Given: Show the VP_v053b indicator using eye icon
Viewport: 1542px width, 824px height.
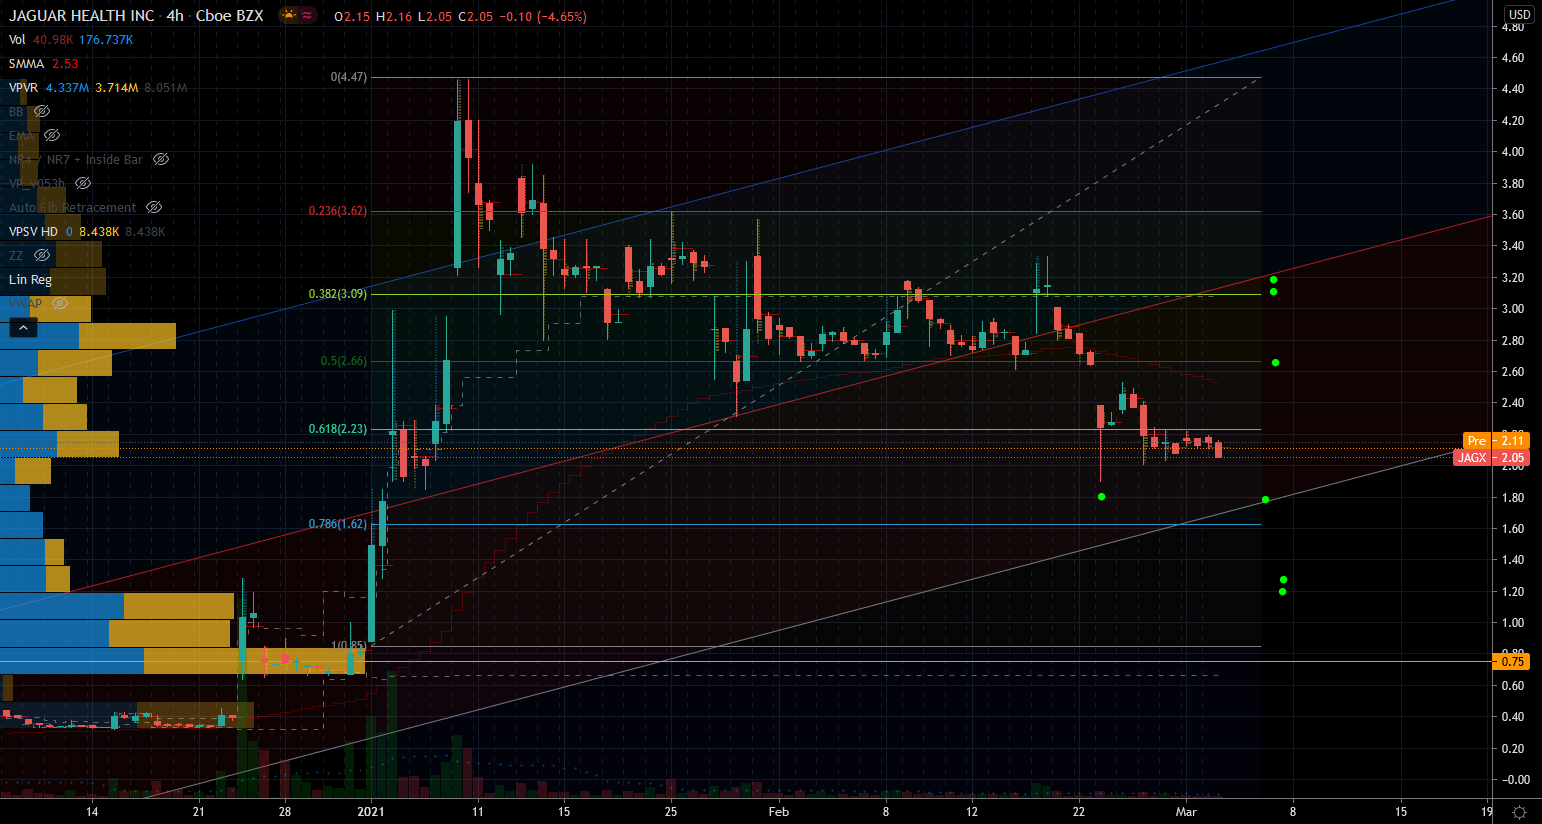Looking at the screenshot, I should (x=84, y=184).
